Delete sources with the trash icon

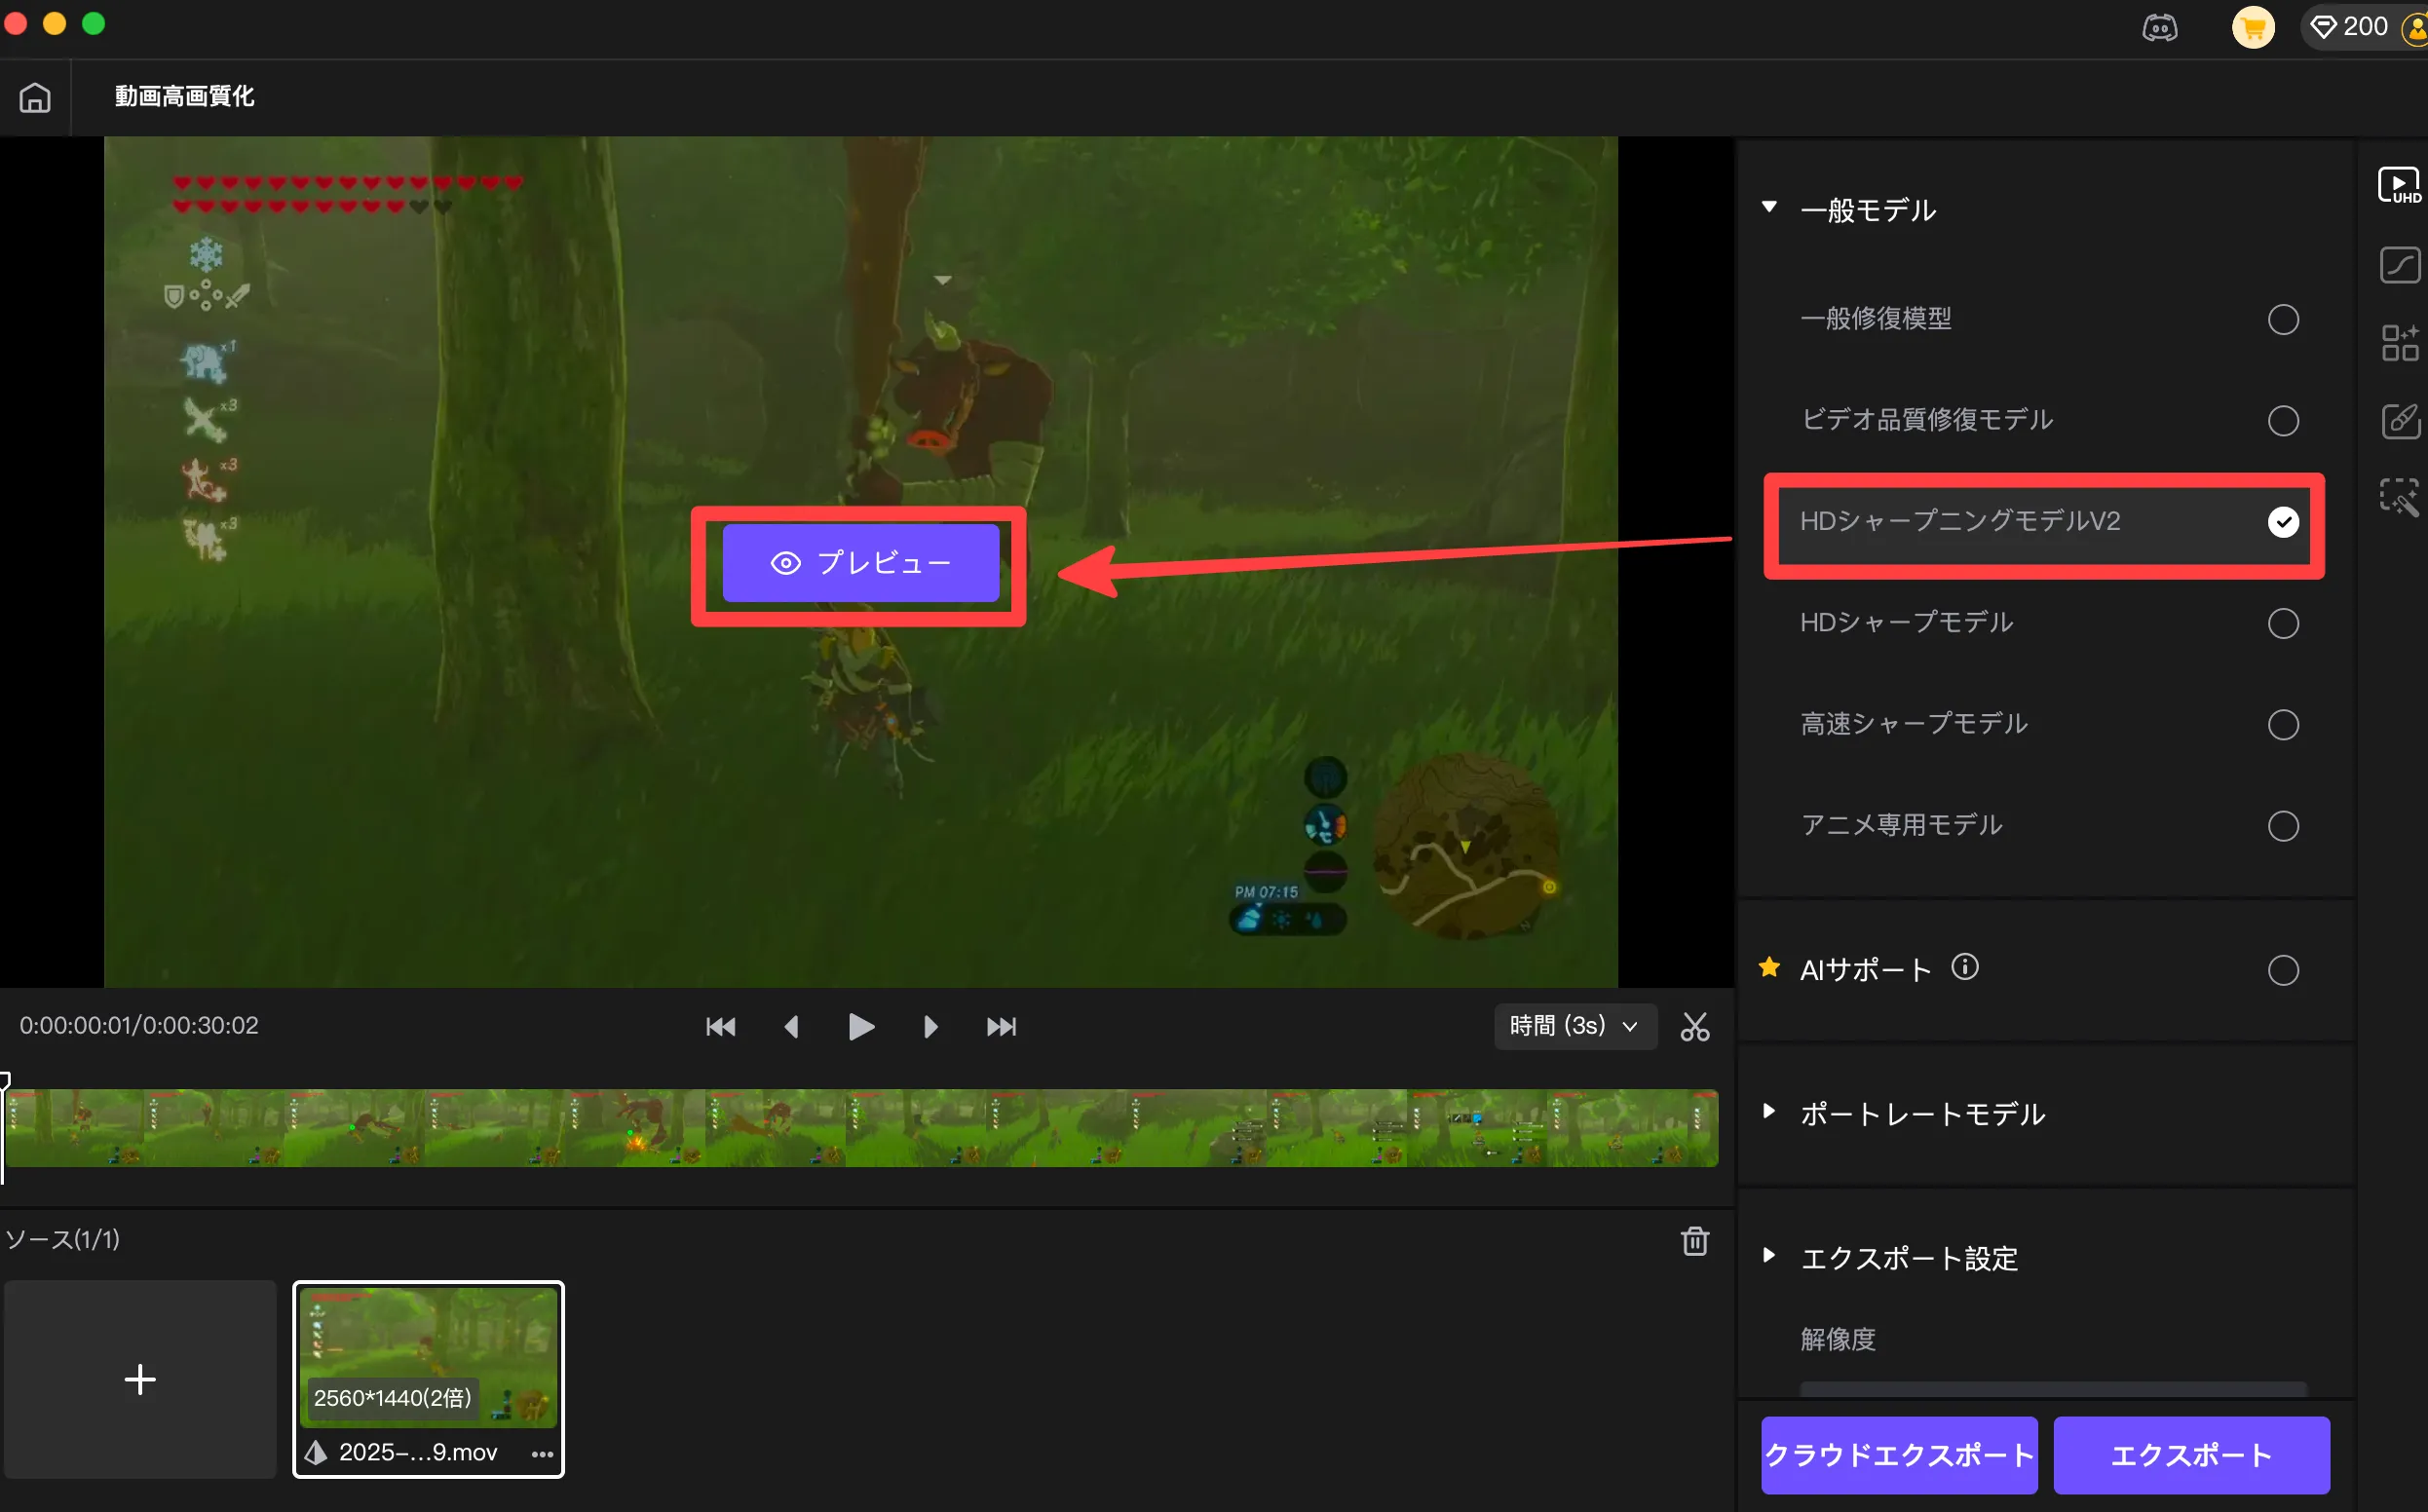pos(1694,1240)
